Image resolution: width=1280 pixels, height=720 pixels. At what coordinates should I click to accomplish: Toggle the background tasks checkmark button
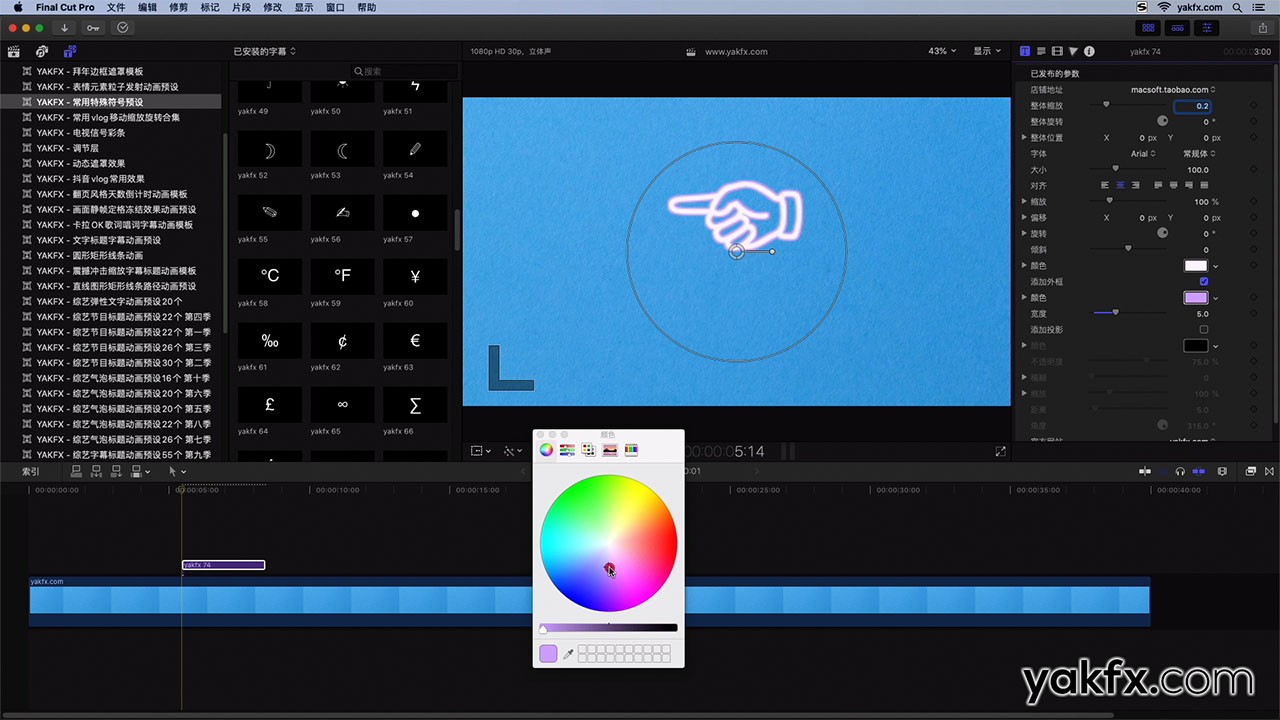click(122, 28)
